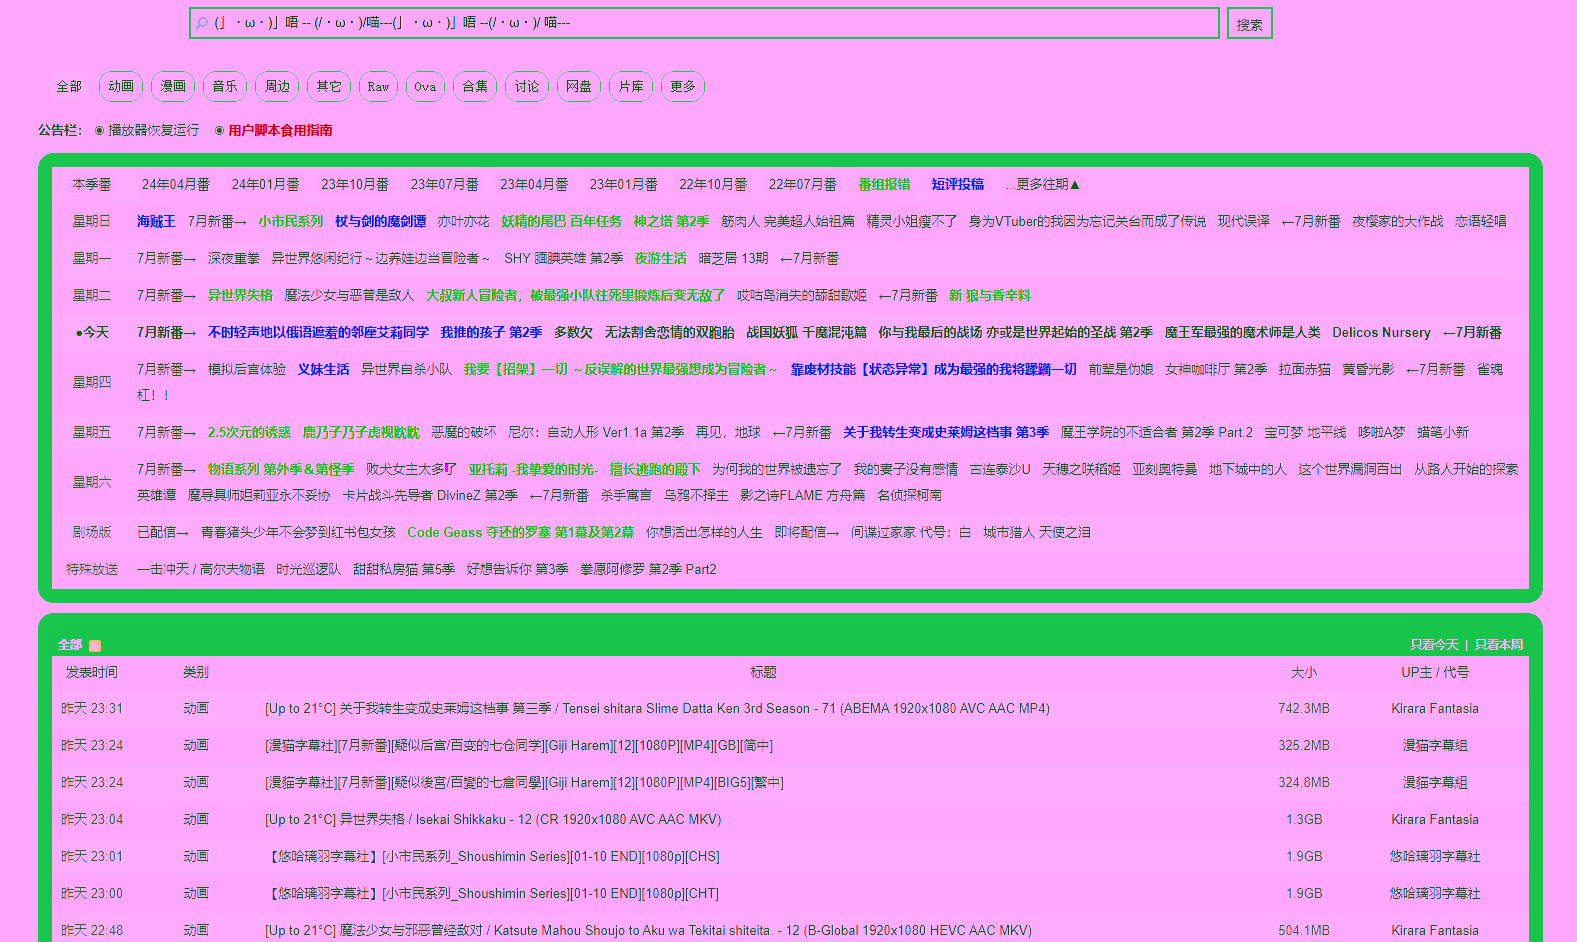Open 鹿乃子乃子虎视眈眈 show link
The image size is (1577, 942).
(x=361, y=433)
